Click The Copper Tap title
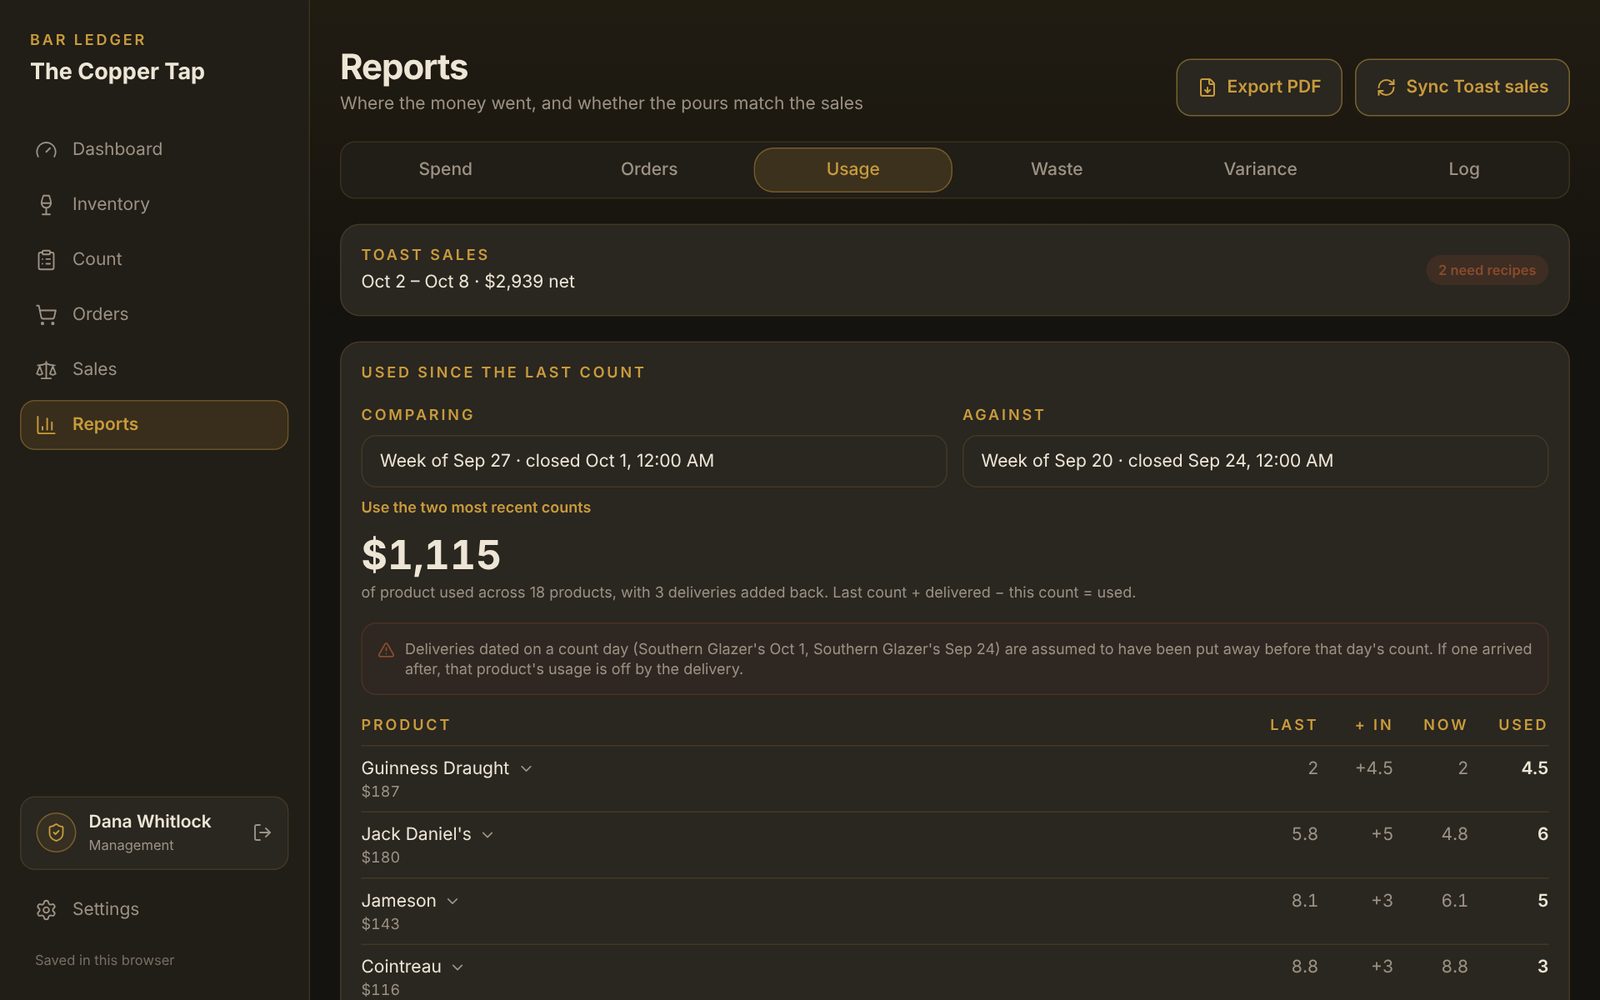 (118, 72)
